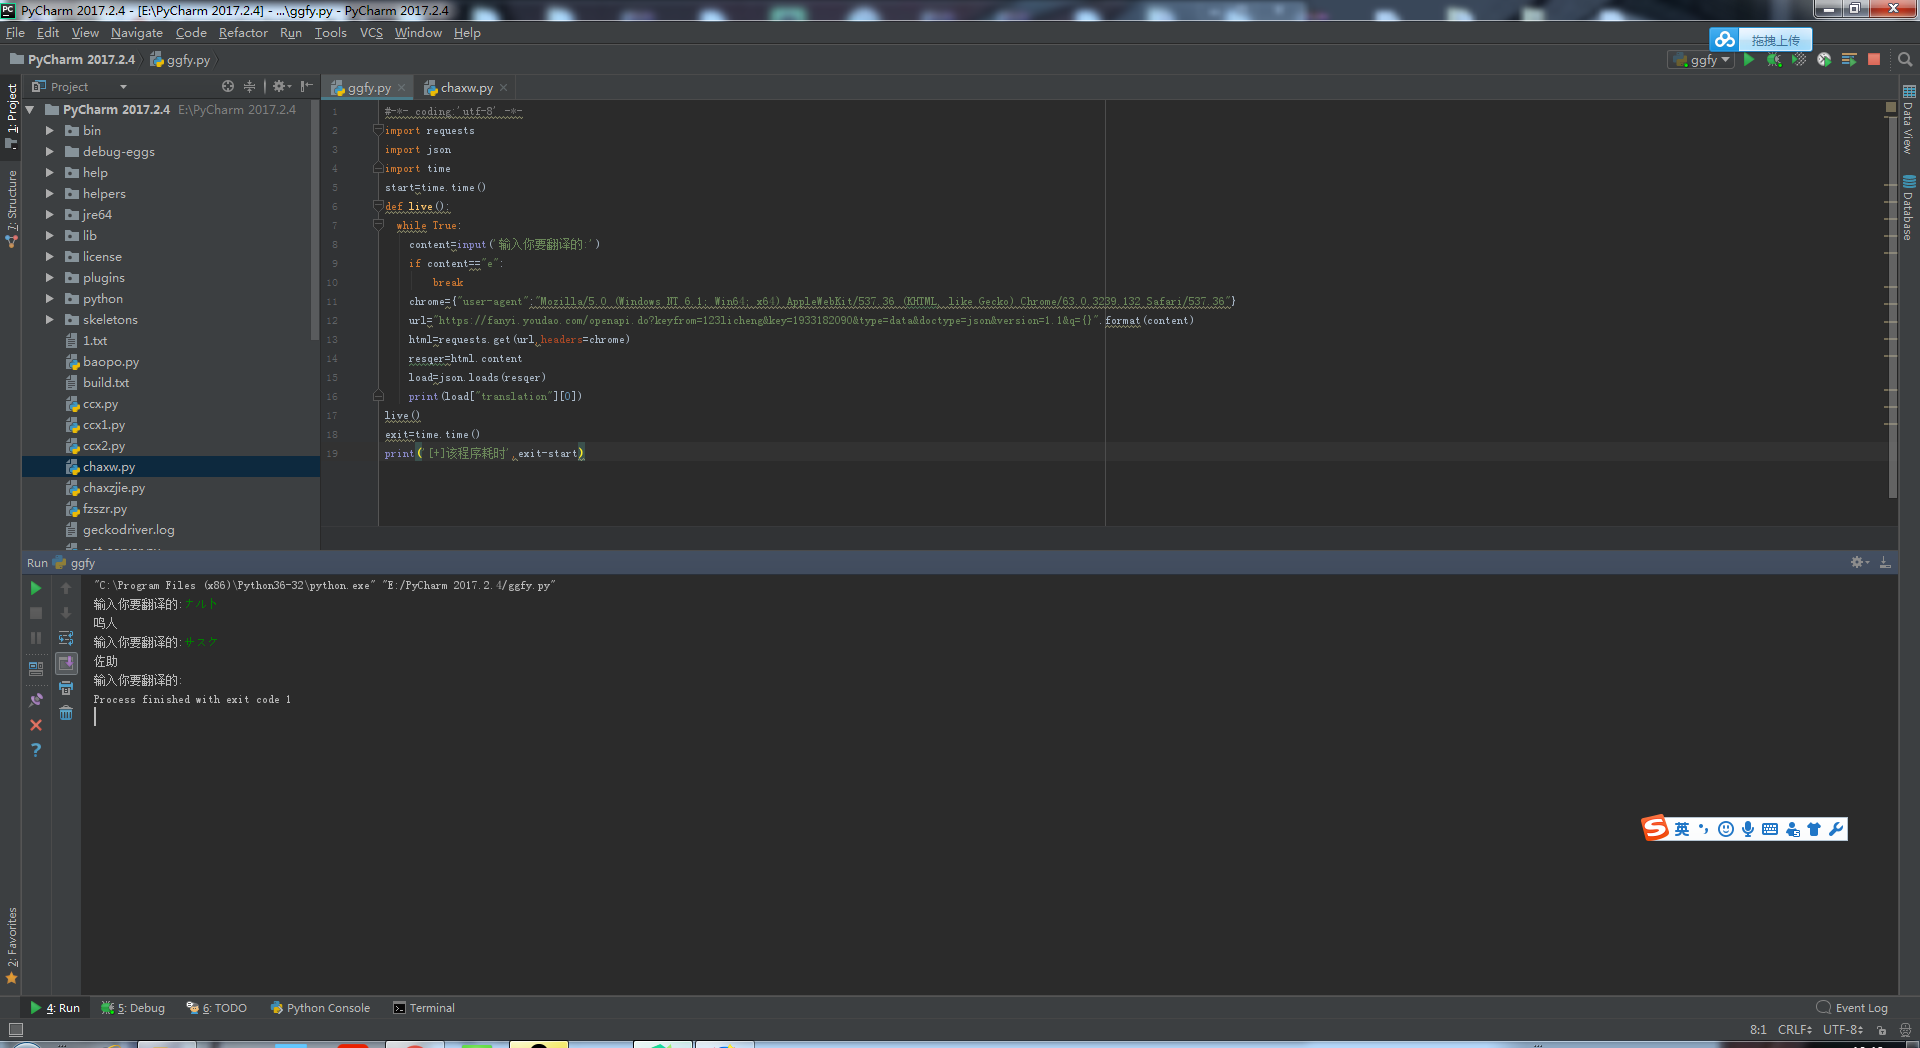
Task: Click the concurrency diagram run icon
Action: (x=1849, y=60)
